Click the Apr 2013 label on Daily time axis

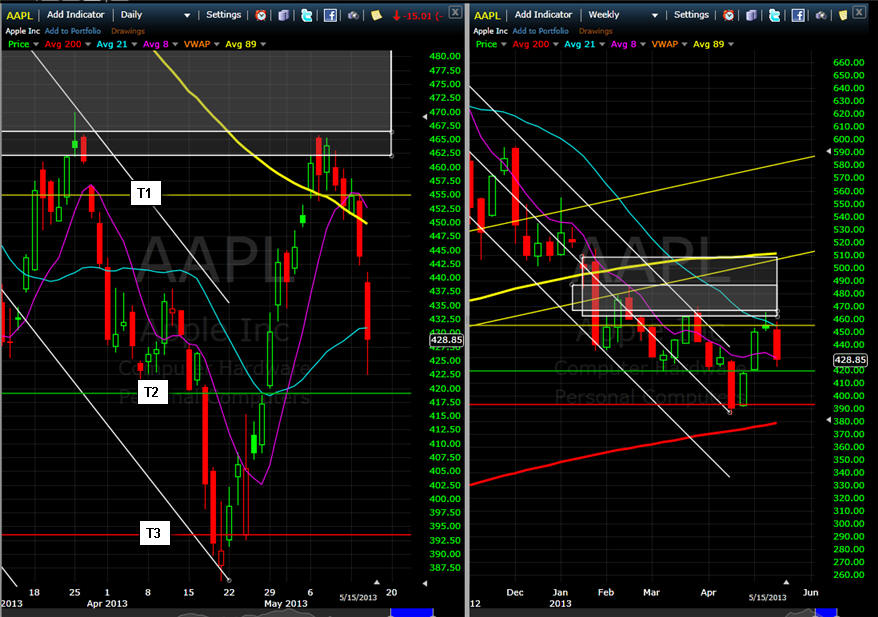[x=106, y=604]
